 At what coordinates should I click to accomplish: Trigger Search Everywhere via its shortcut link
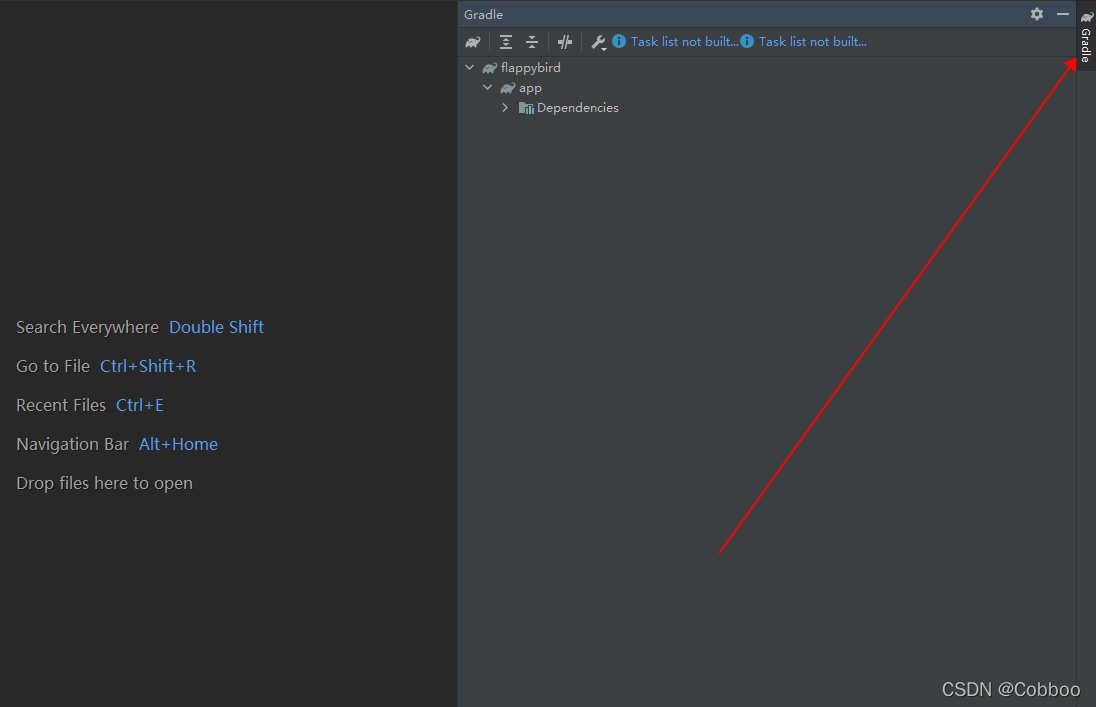(216, 327)
